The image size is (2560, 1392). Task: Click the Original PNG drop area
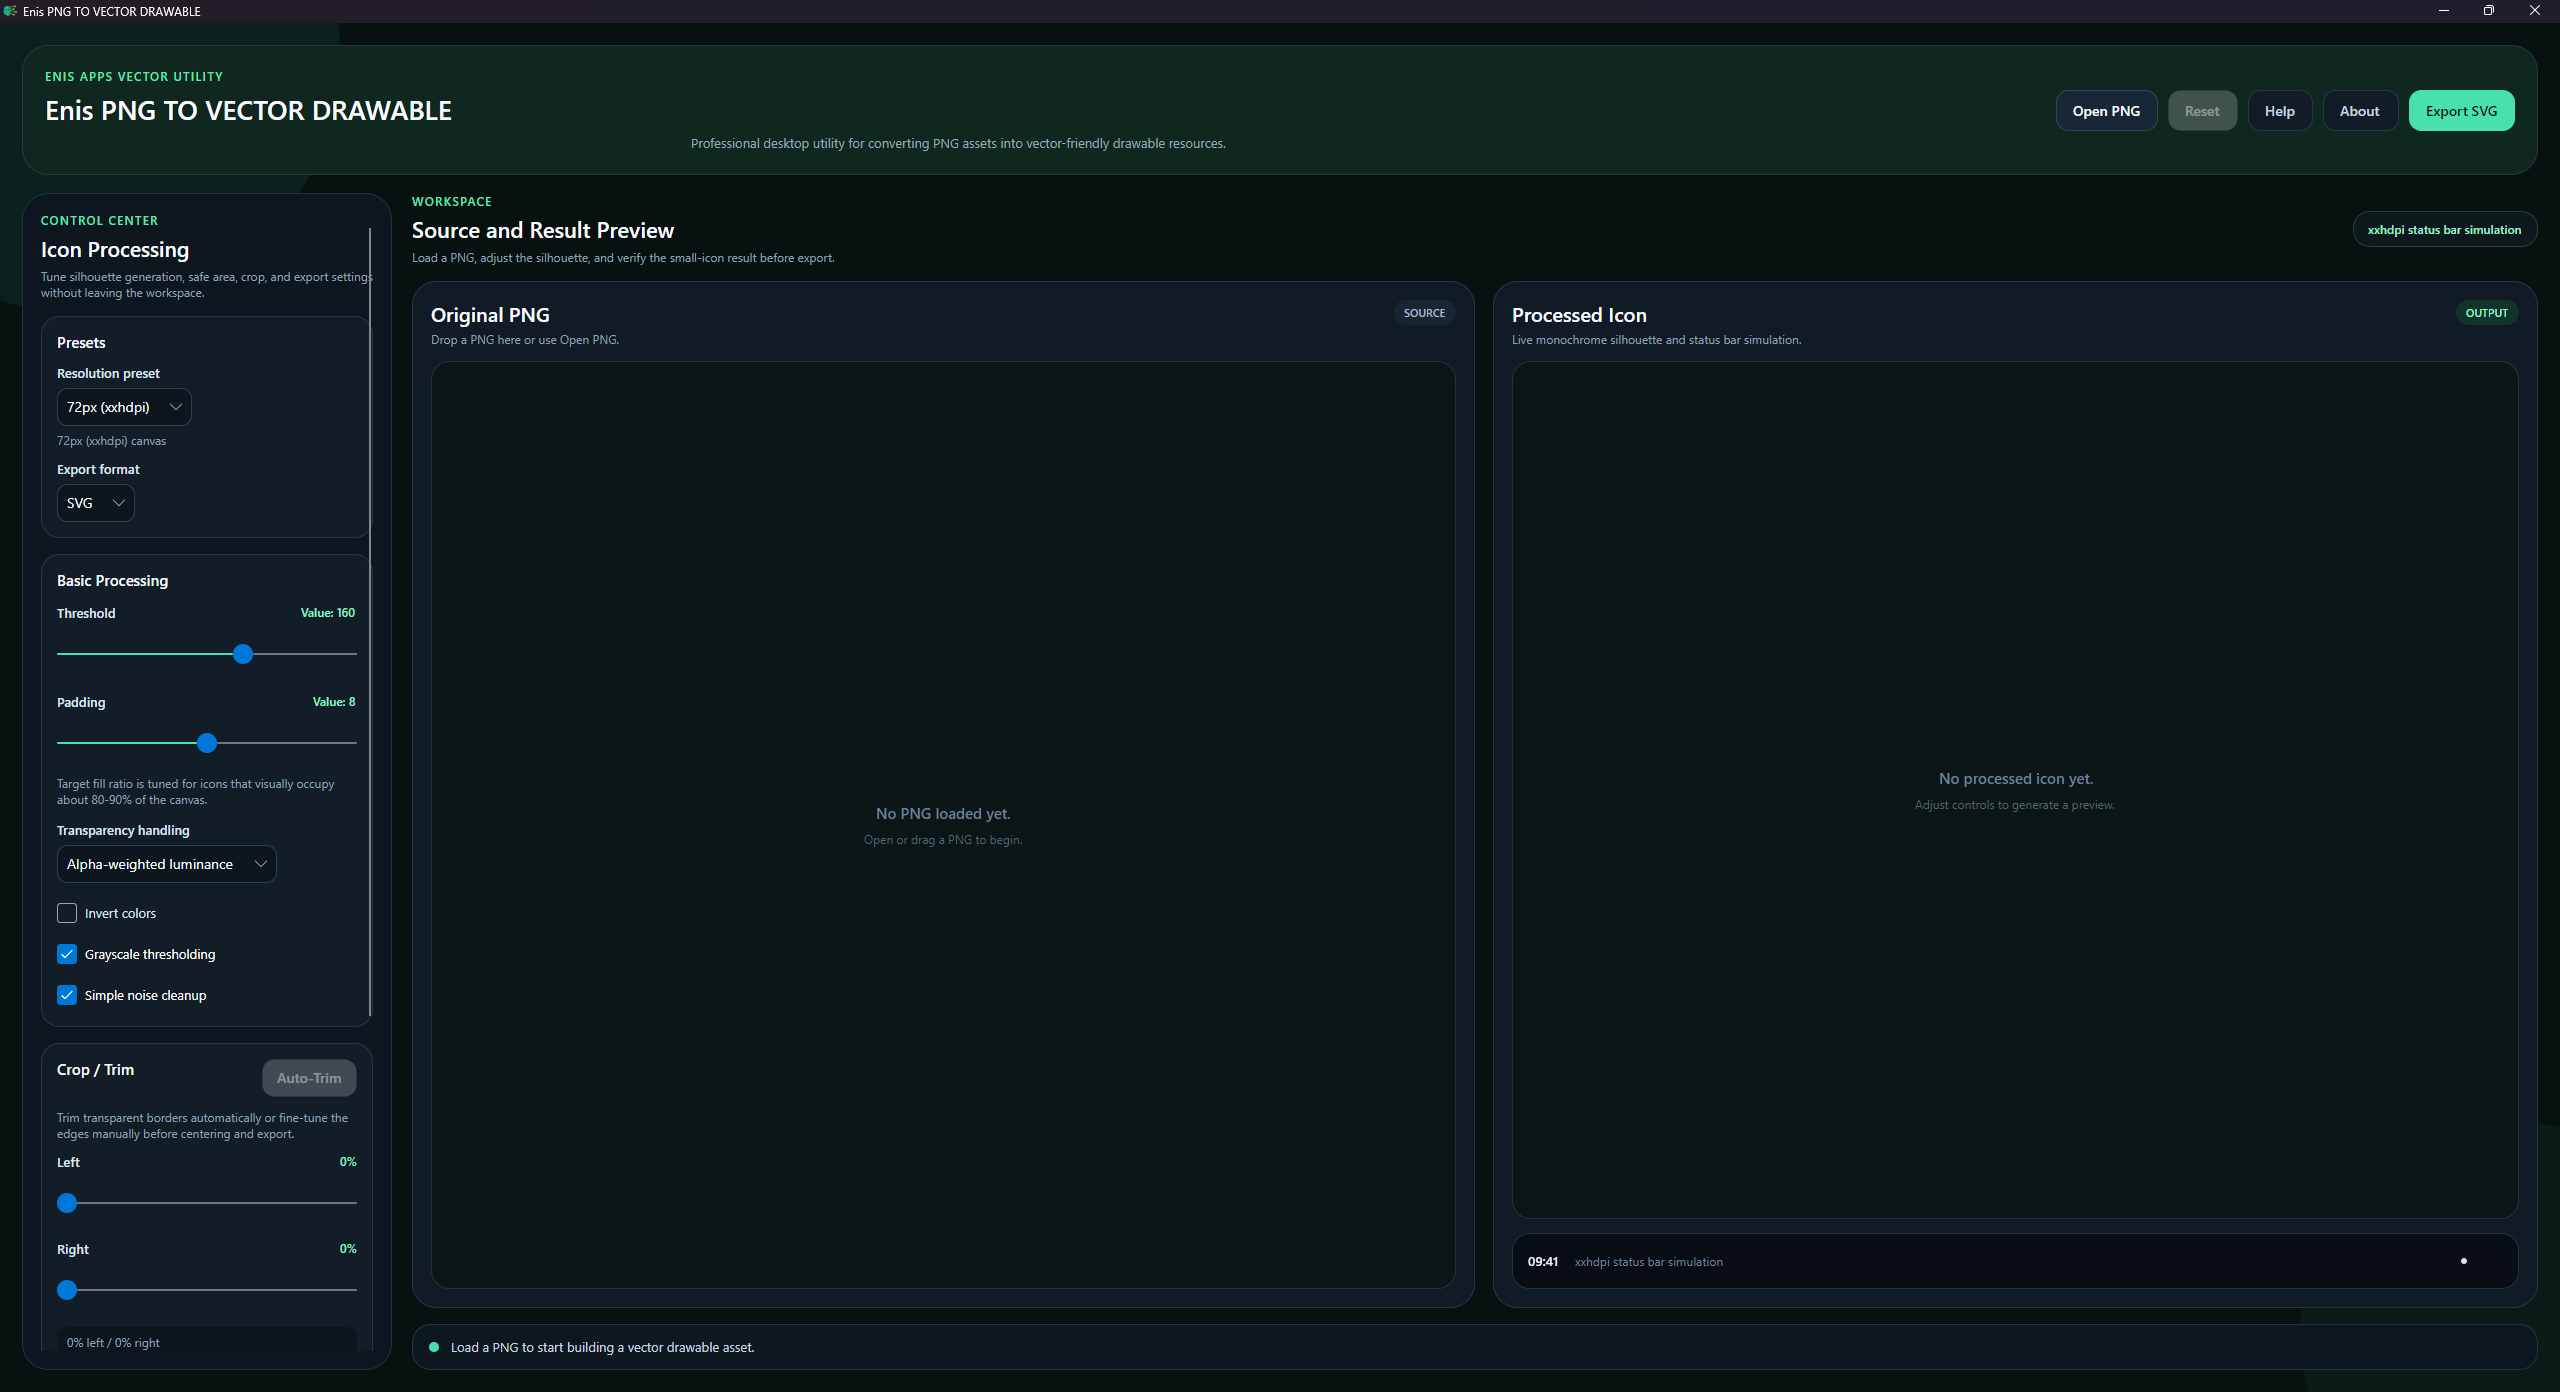tap(942, 825)
